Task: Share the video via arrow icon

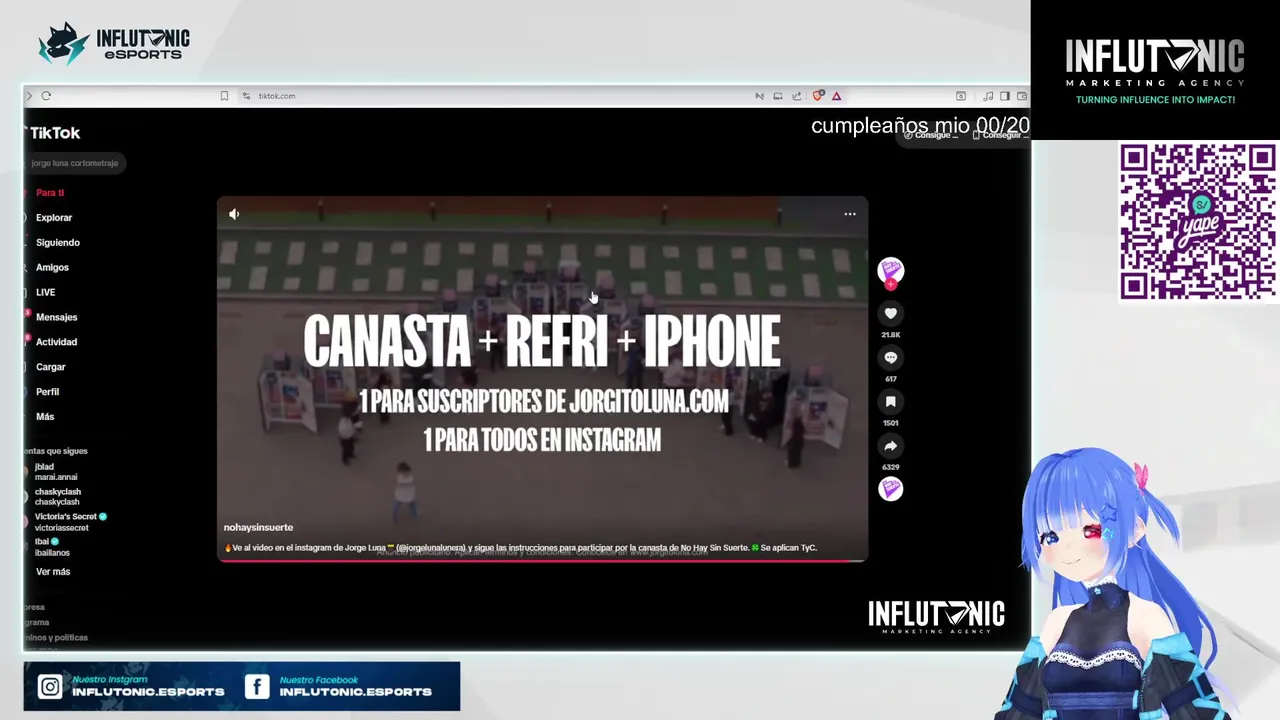Action: (x=890, y=446)
